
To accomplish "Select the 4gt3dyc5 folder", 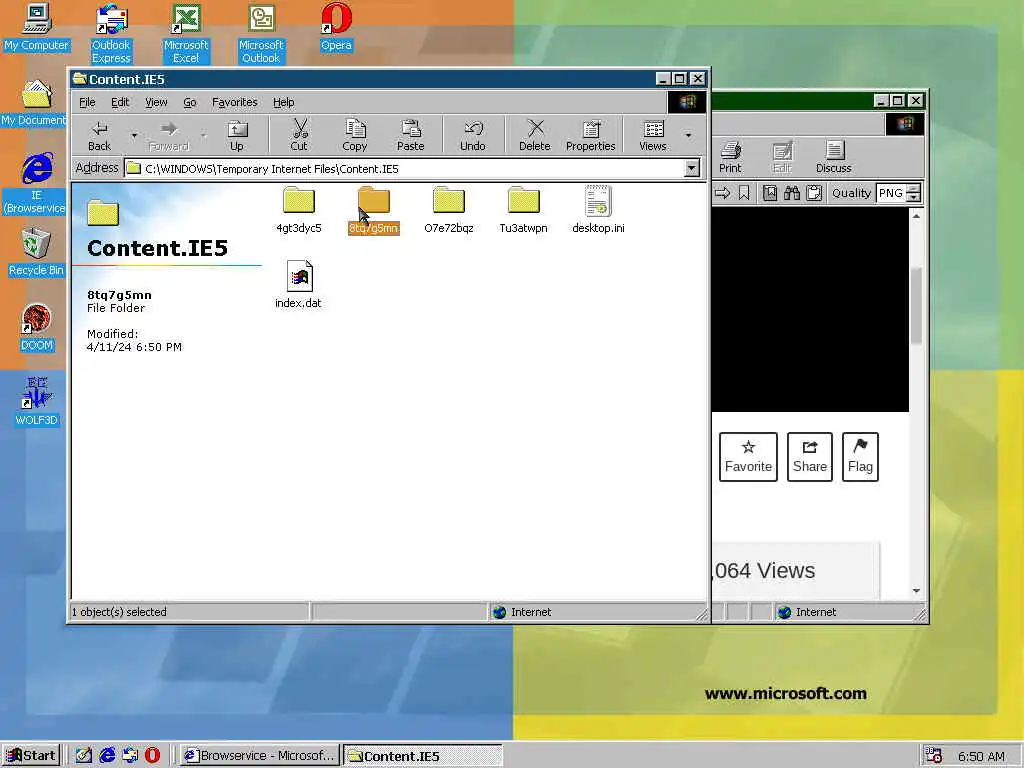I will click(298, 210).
